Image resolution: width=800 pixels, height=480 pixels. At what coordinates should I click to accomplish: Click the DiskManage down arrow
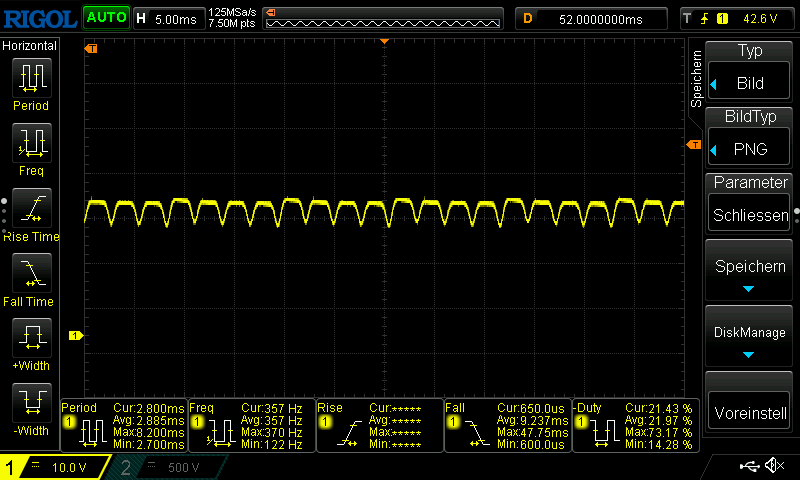[x=748, y=355]
